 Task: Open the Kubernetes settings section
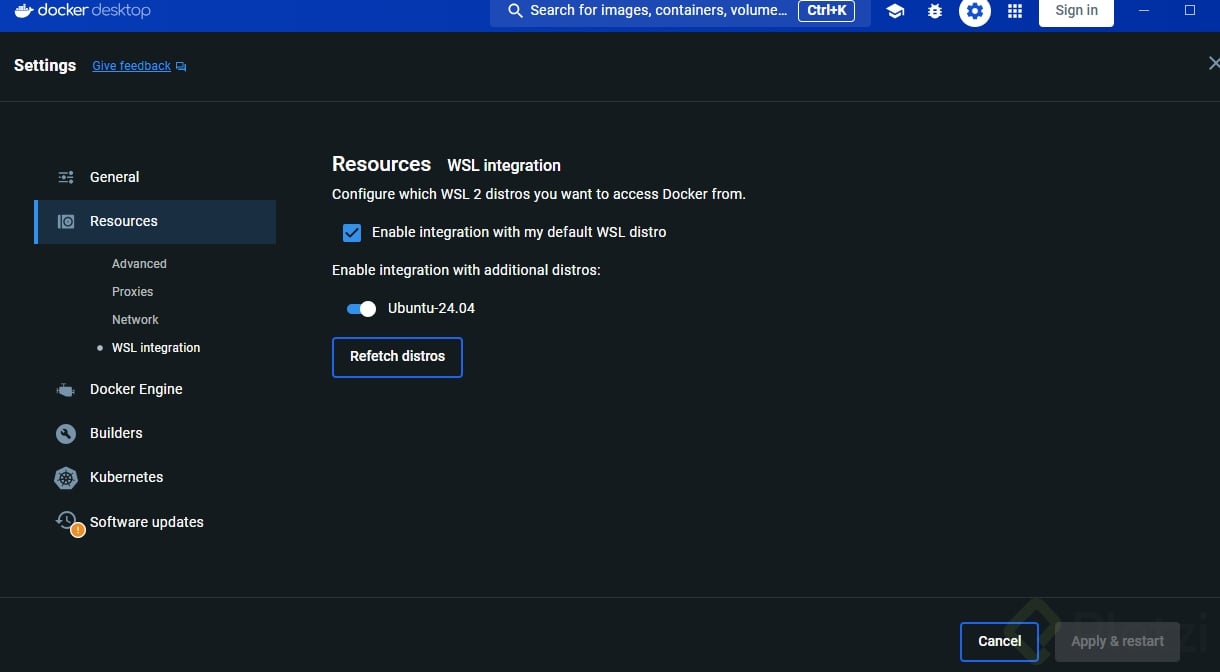click(x=155, y=477)
